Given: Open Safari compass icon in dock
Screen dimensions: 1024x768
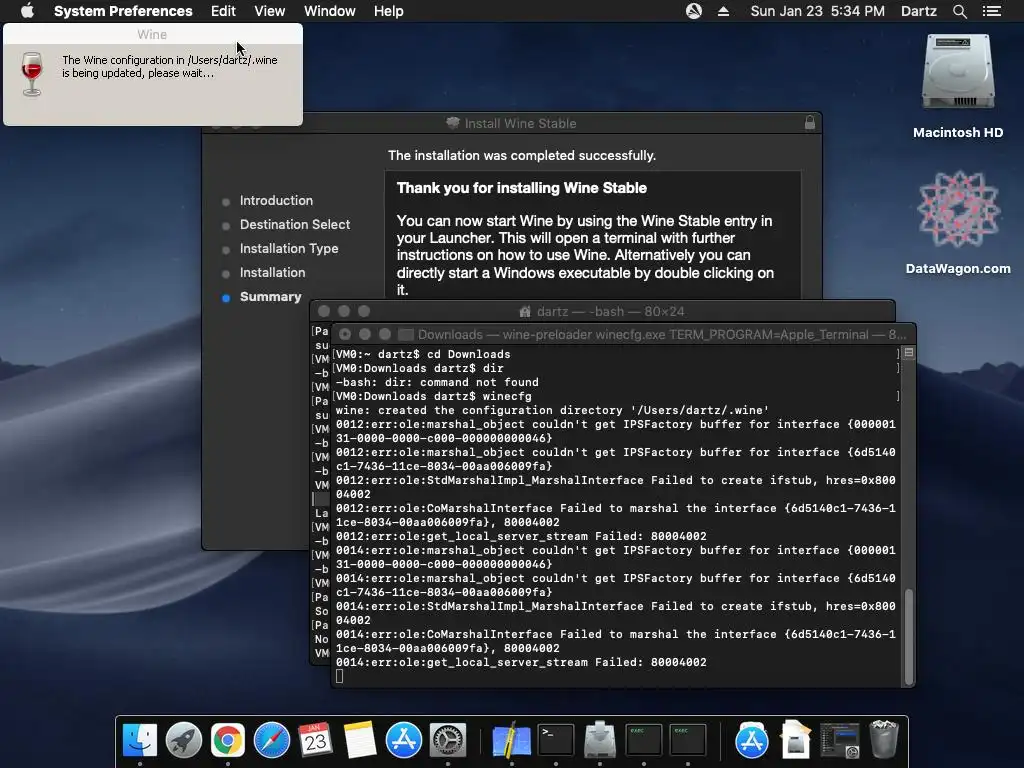Looking at the screenshot, I should point(272,740).
